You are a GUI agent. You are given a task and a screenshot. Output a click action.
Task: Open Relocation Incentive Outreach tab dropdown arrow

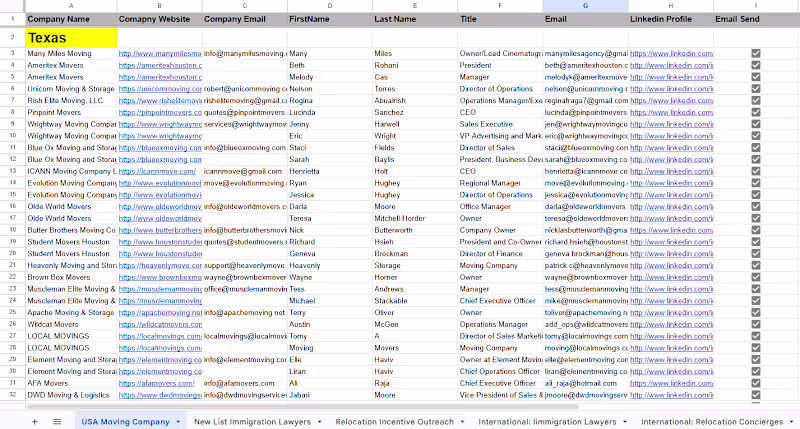pos(462,422)
